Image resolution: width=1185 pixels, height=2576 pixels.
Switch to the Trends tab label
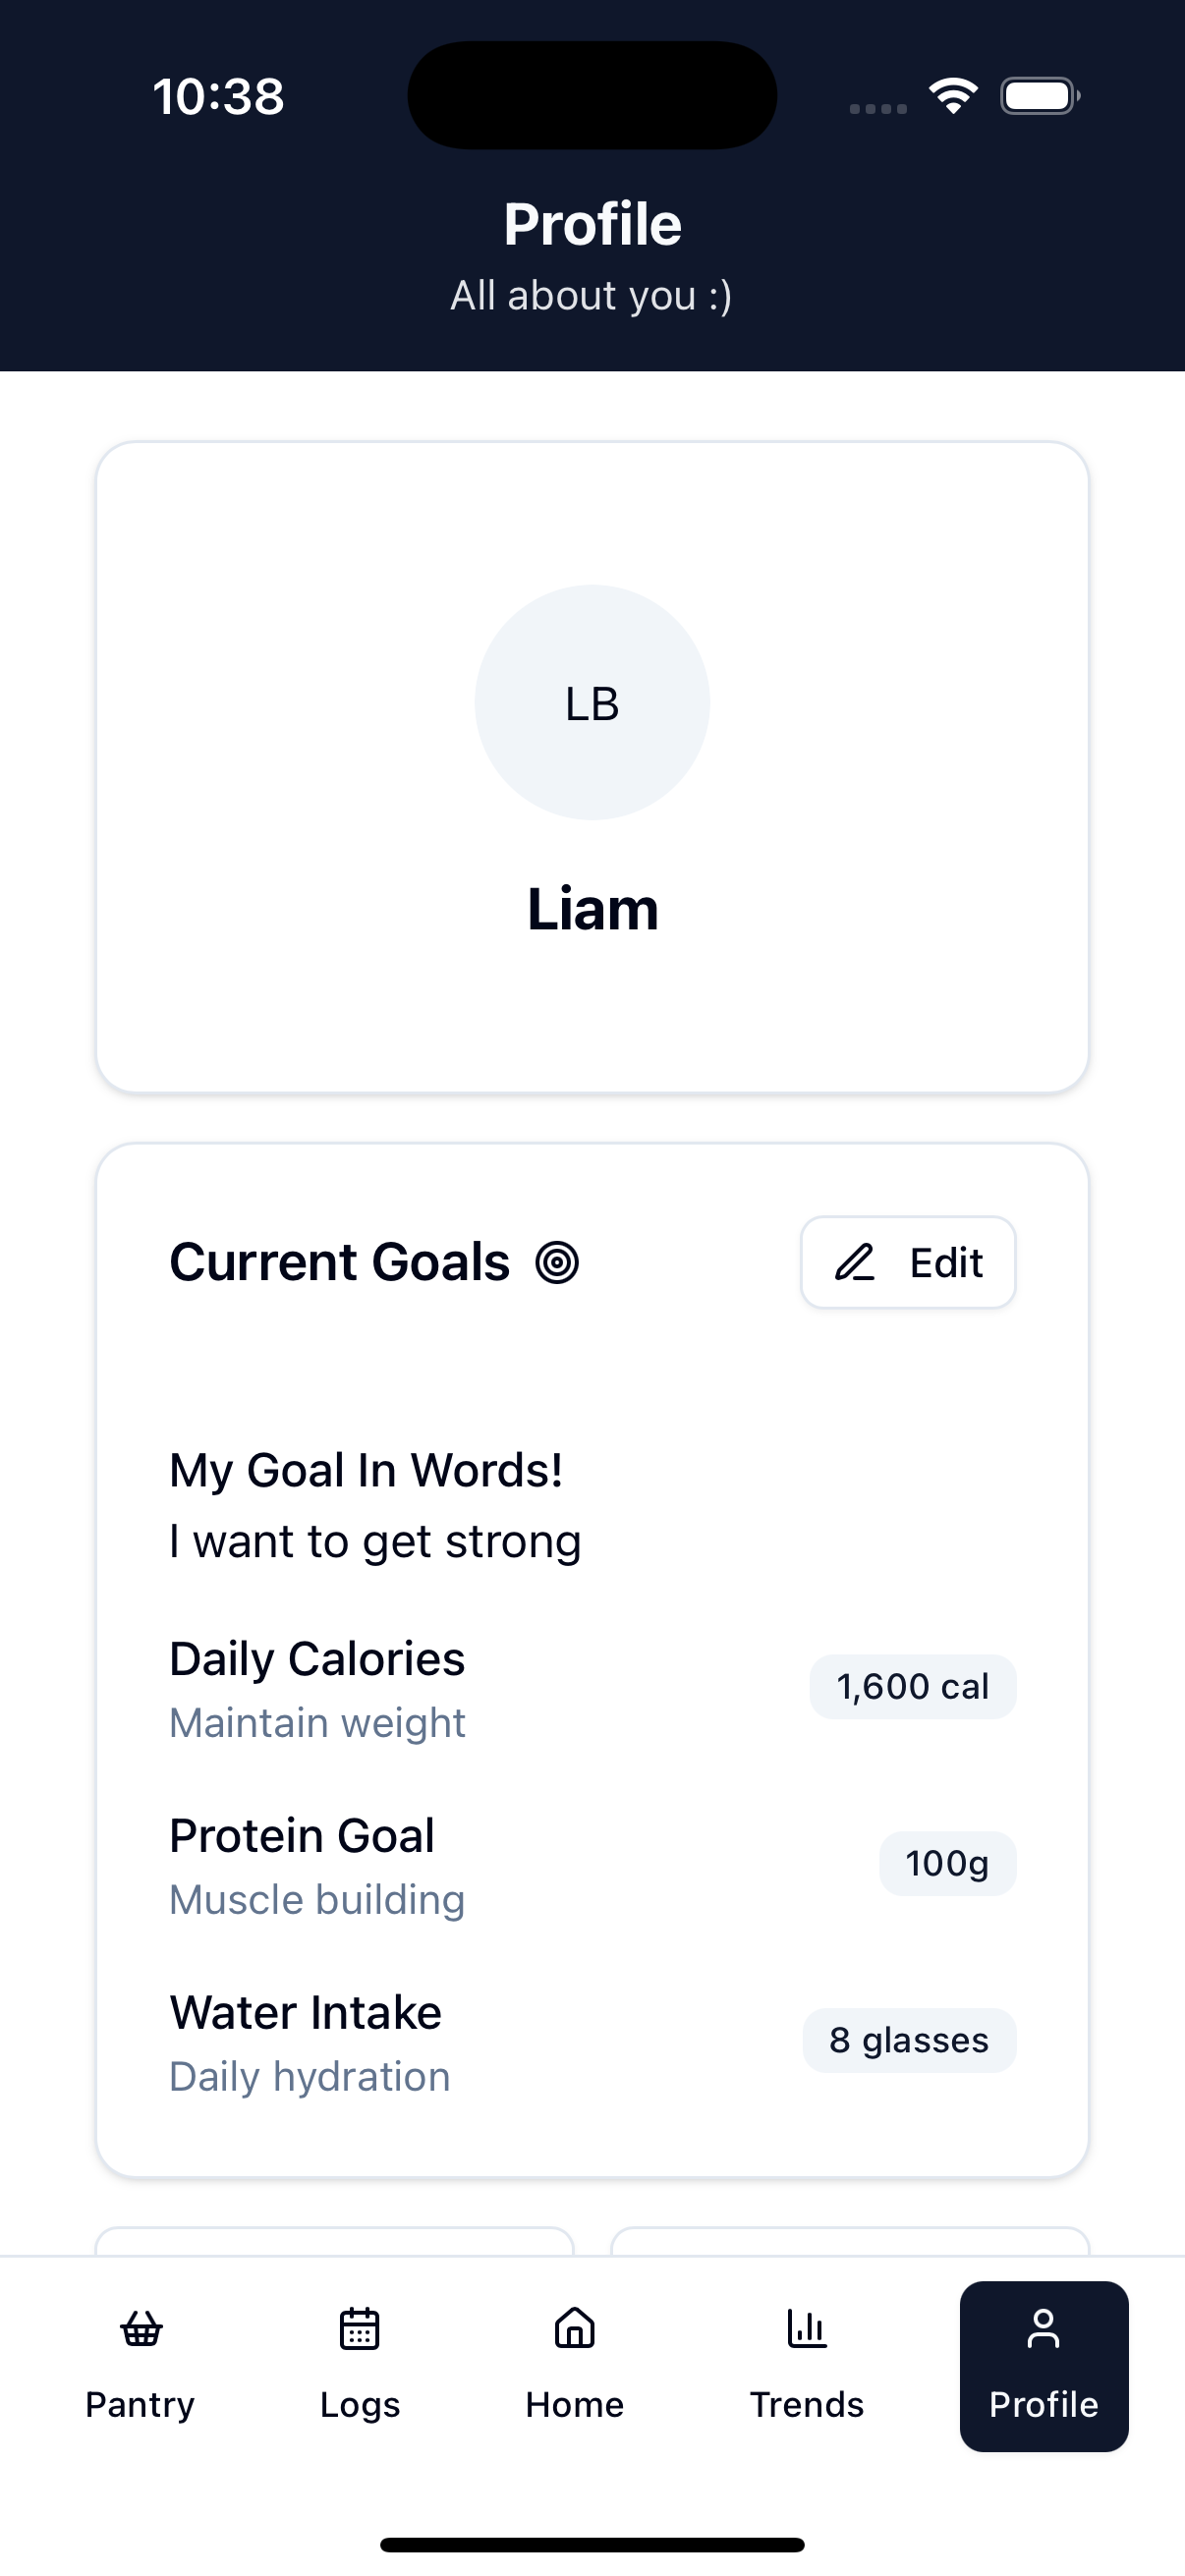click(x=806, y=2404)
